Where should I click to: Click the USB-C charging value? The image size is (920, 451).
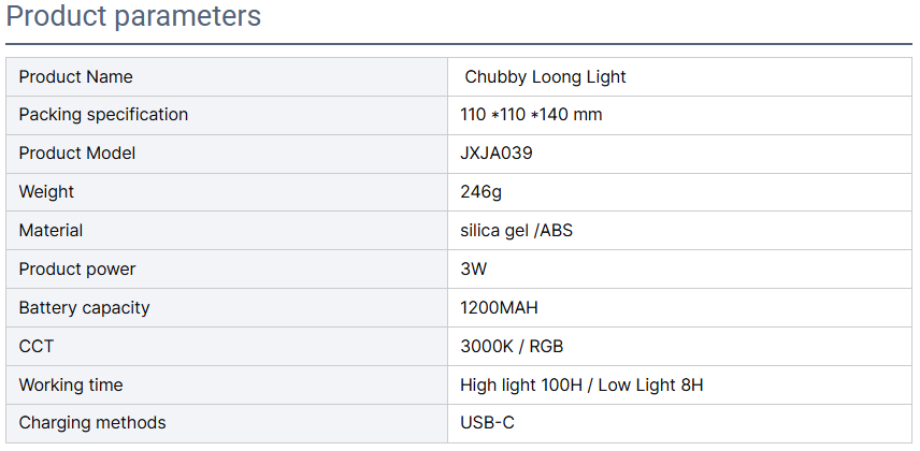coord(487,423)
